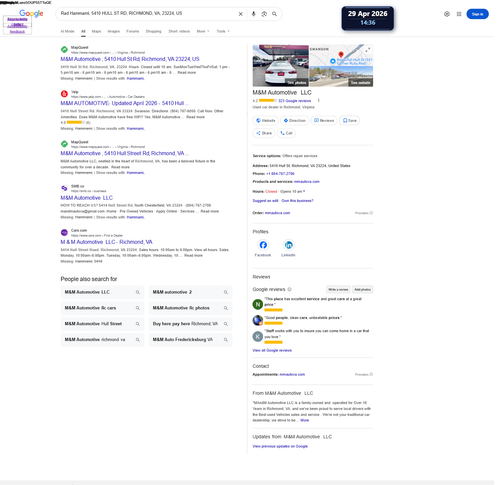Screen dimensions: 500x485
Task: Open MapQuest result M&M Automotive 5410 Hull Street Rd
Action: [125, 153]
